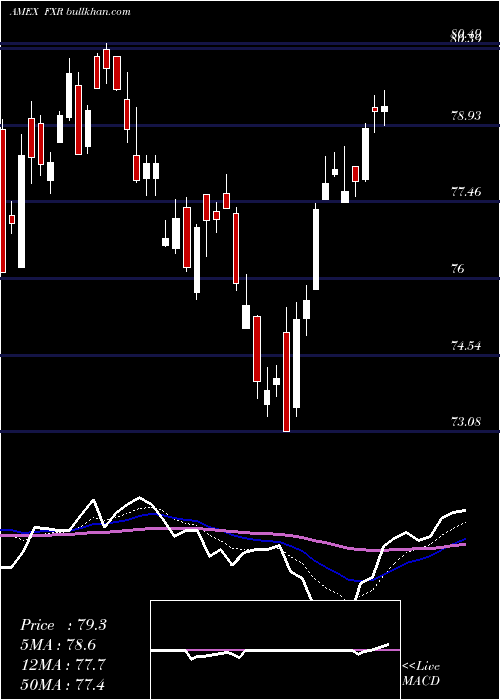The height and width of the screenshot is (700, 500).
Task: Click inside the MACD indicator box
Action: click(x=275, y=650)
